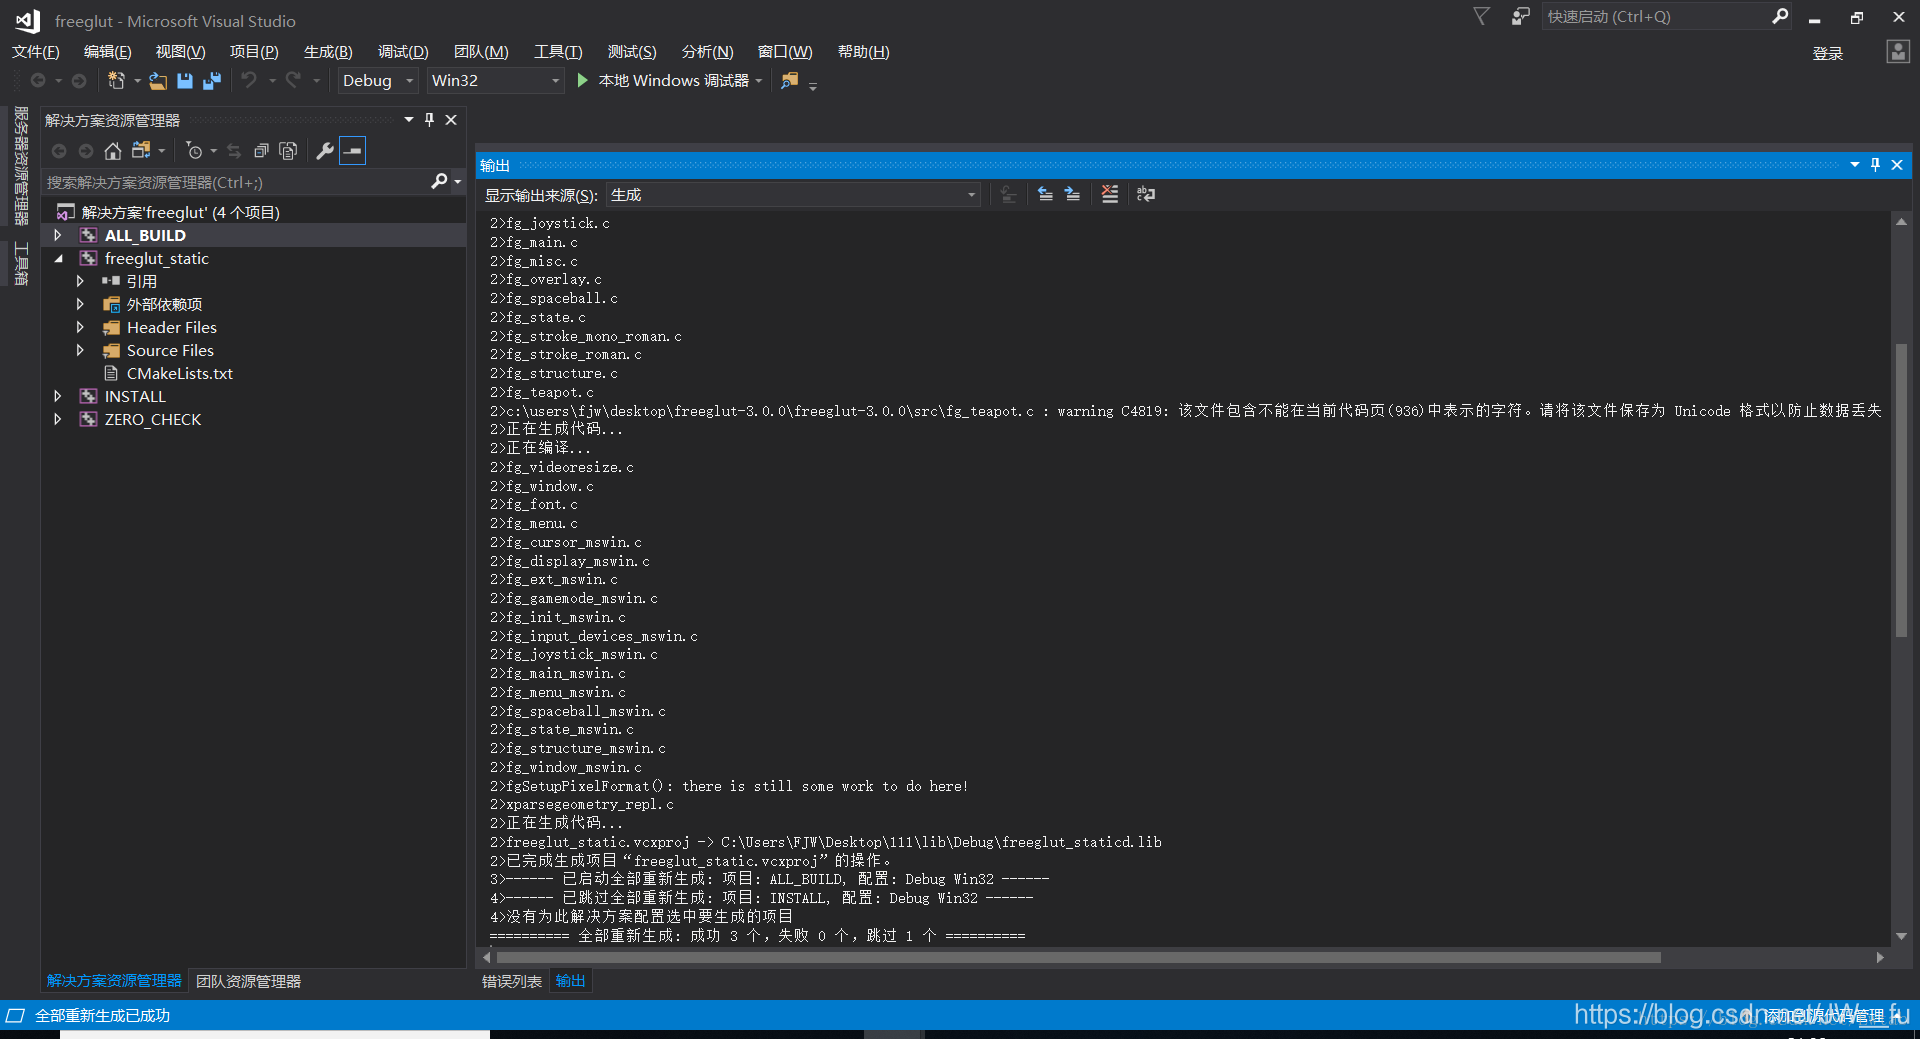The image size is (1920, 1039).
Task: Click the Output horizontal scrollbar thumb
Action: [x=1078, y=957]
